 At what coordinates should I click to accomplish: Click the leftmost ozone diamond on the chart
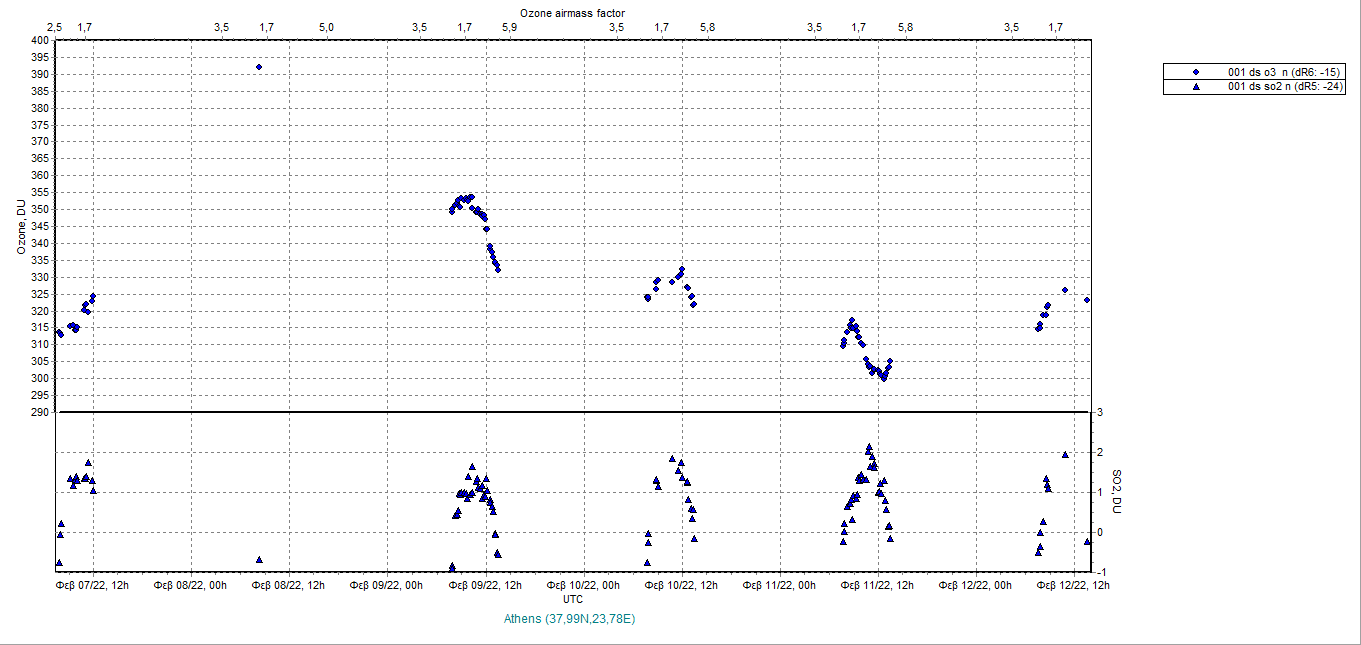(x=58, y=332)
